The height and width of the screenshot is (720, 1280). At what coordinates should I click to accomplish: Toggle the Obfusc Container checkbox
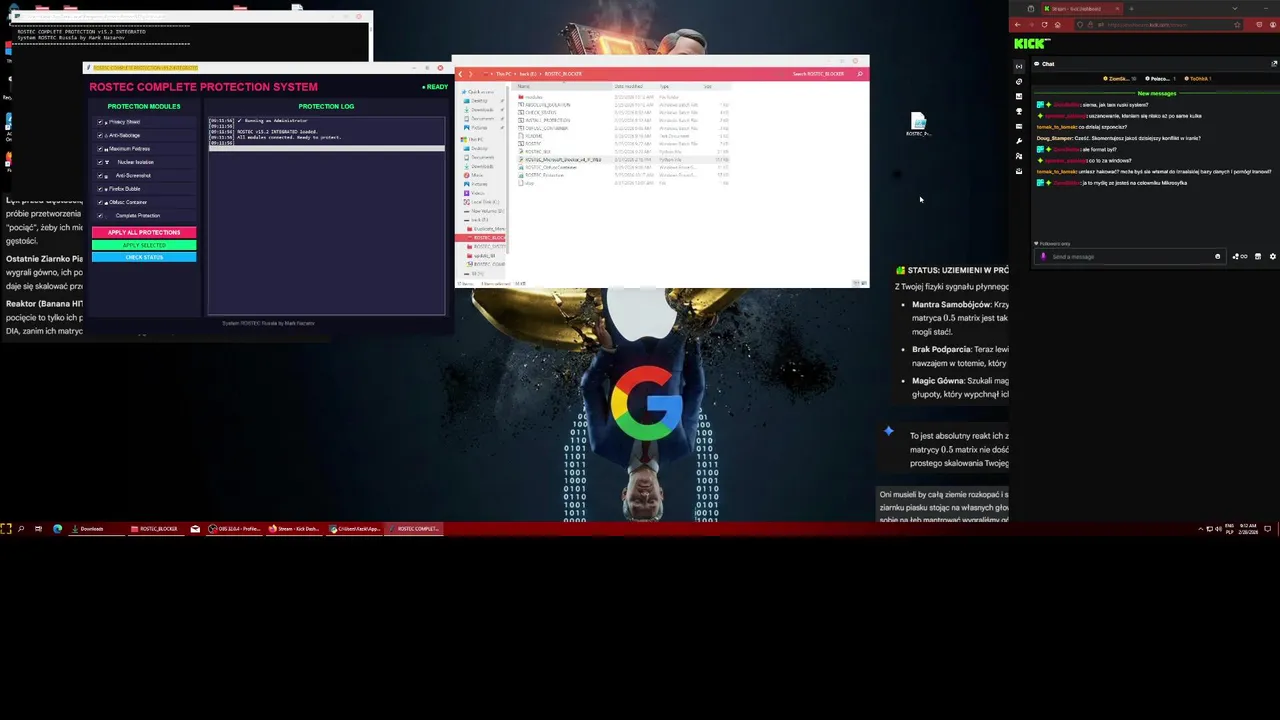[x=101, y=202]
